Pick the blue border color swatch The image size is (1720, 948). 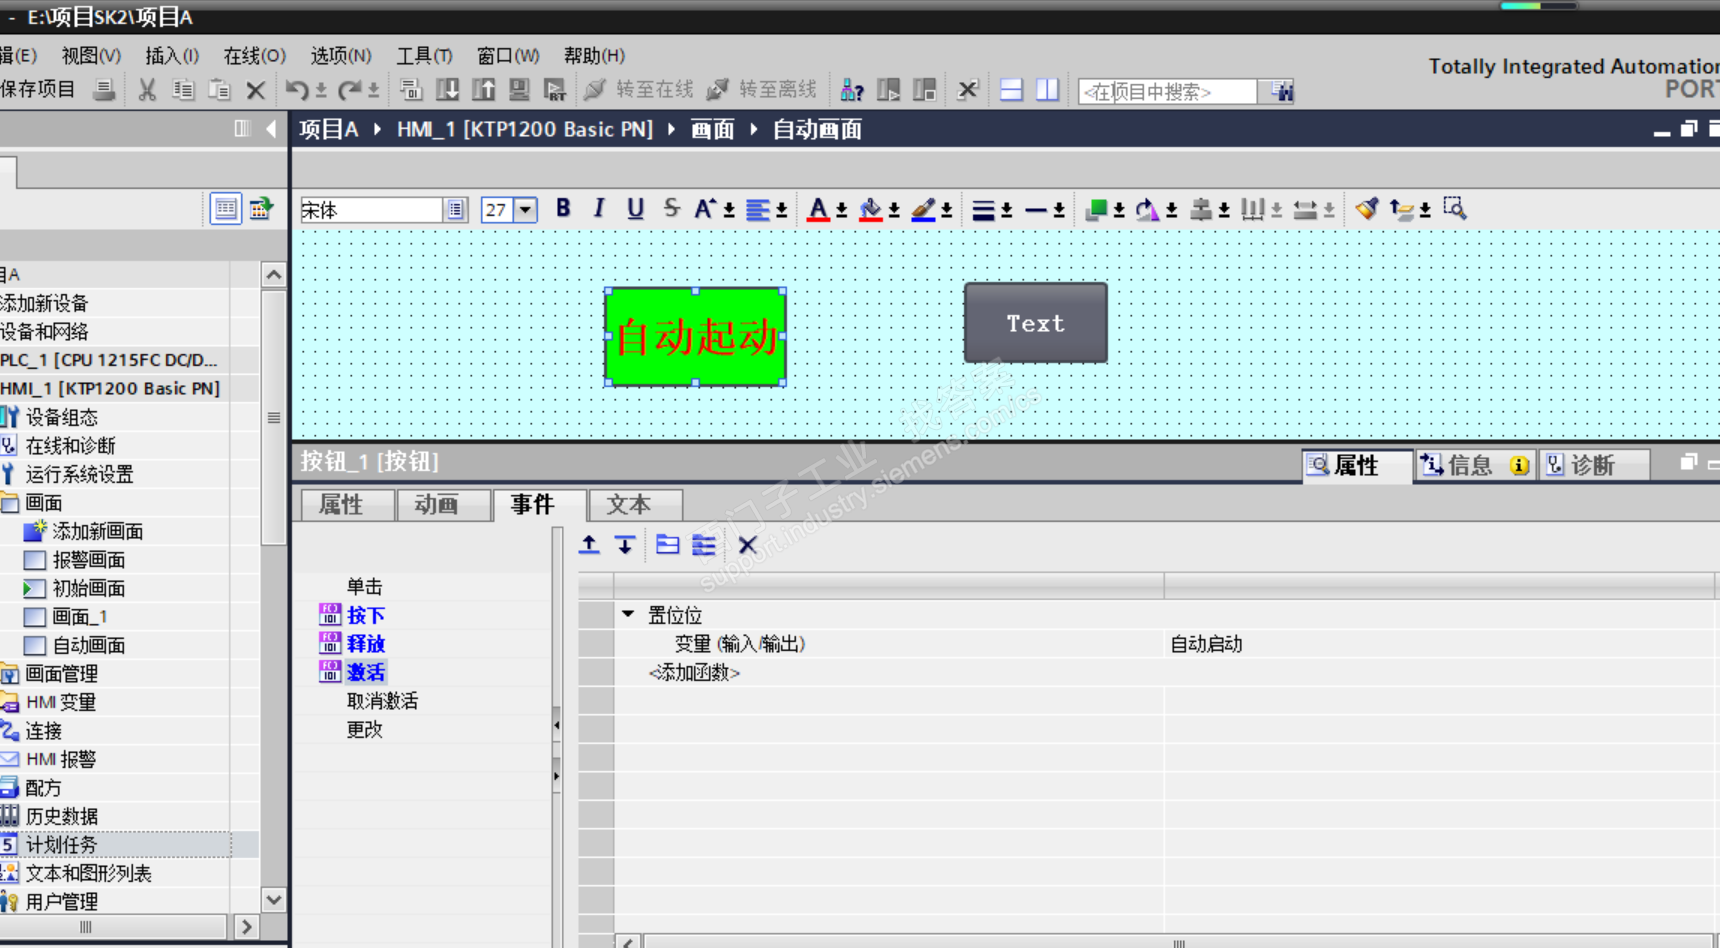pos(924,210)
